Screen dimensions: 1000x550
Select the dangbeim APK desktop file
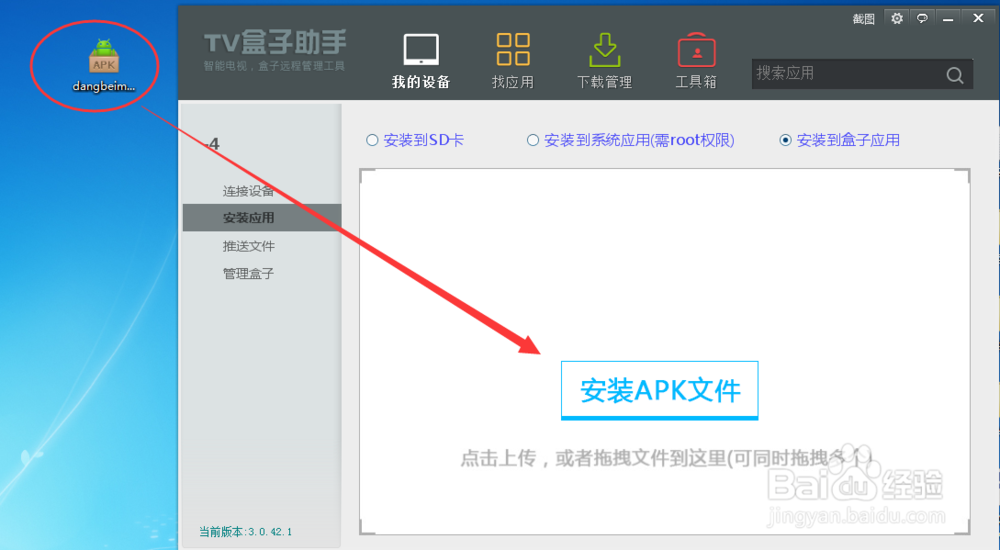point(103,66)
